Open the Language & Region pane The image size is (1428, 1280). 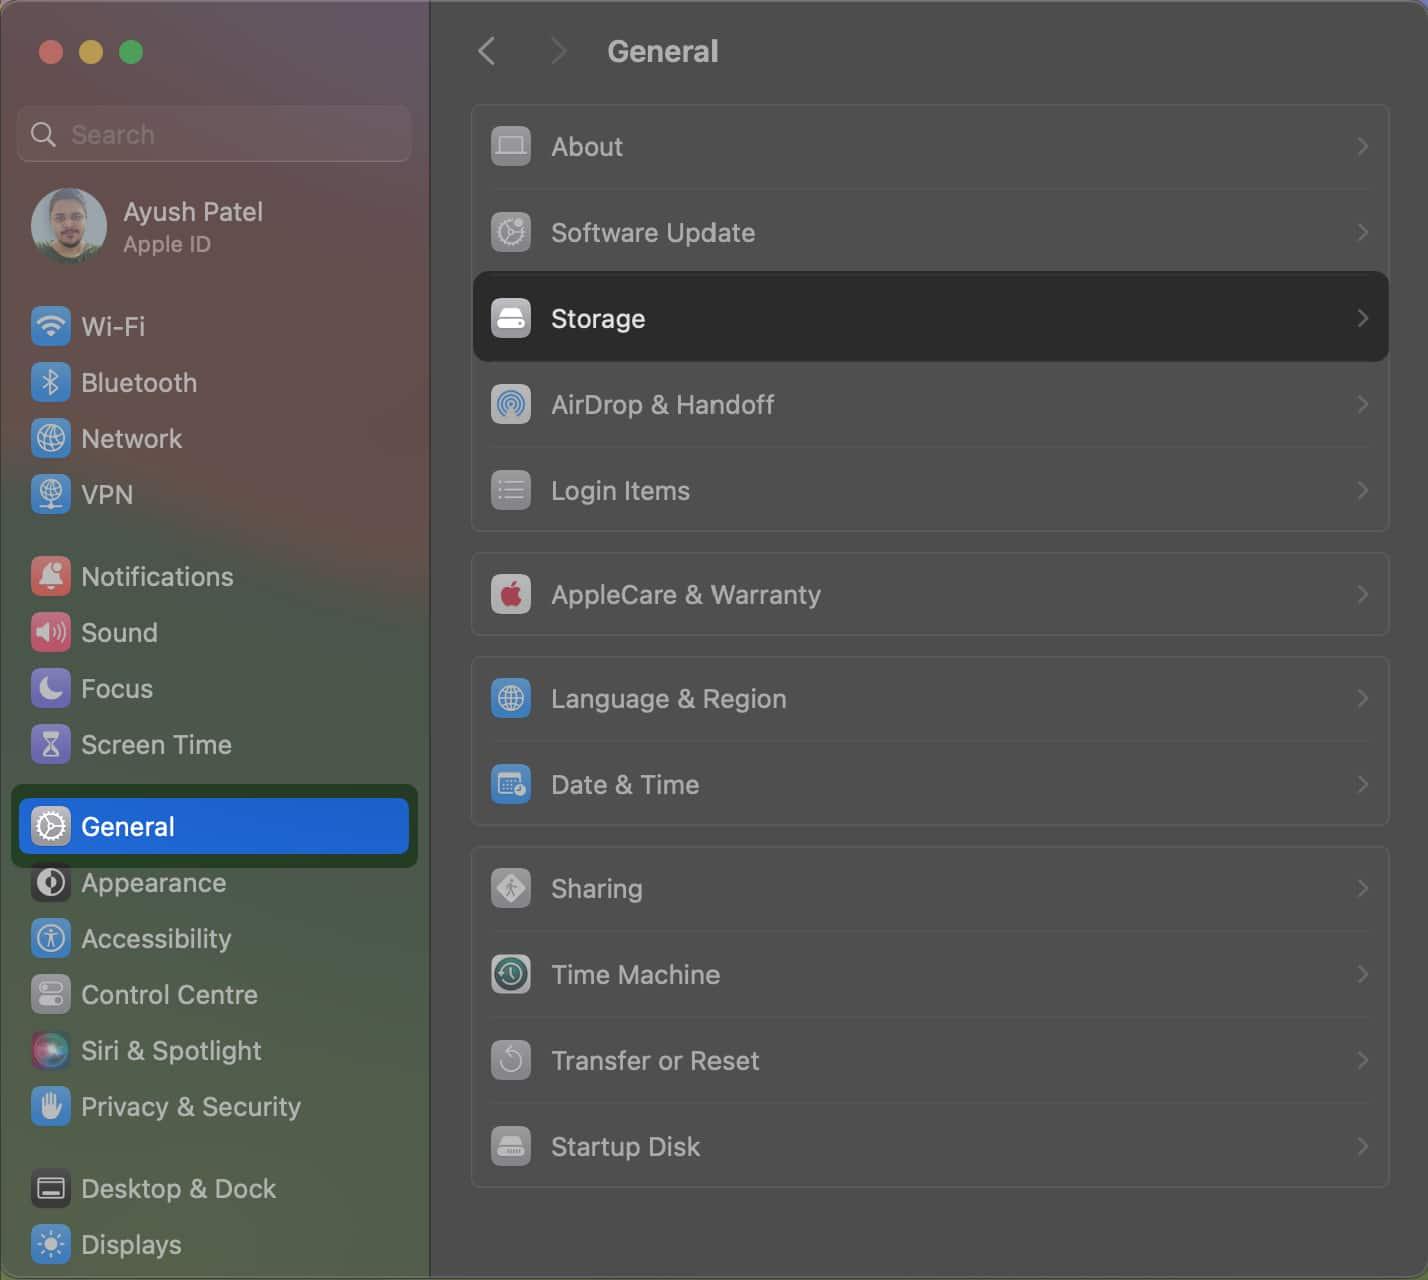tap(930, 698)
